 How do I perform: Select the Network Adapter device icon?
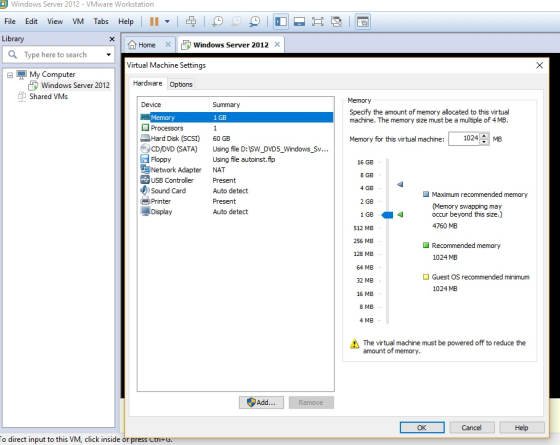point(145,169)
